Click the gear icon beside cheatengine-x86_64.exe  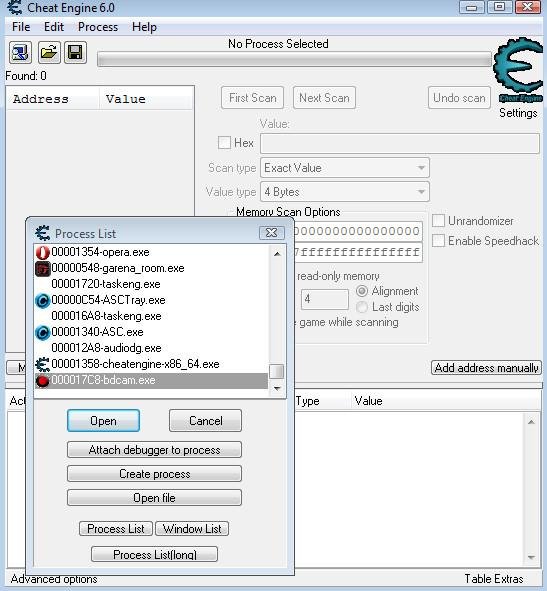tap(43, 364)
